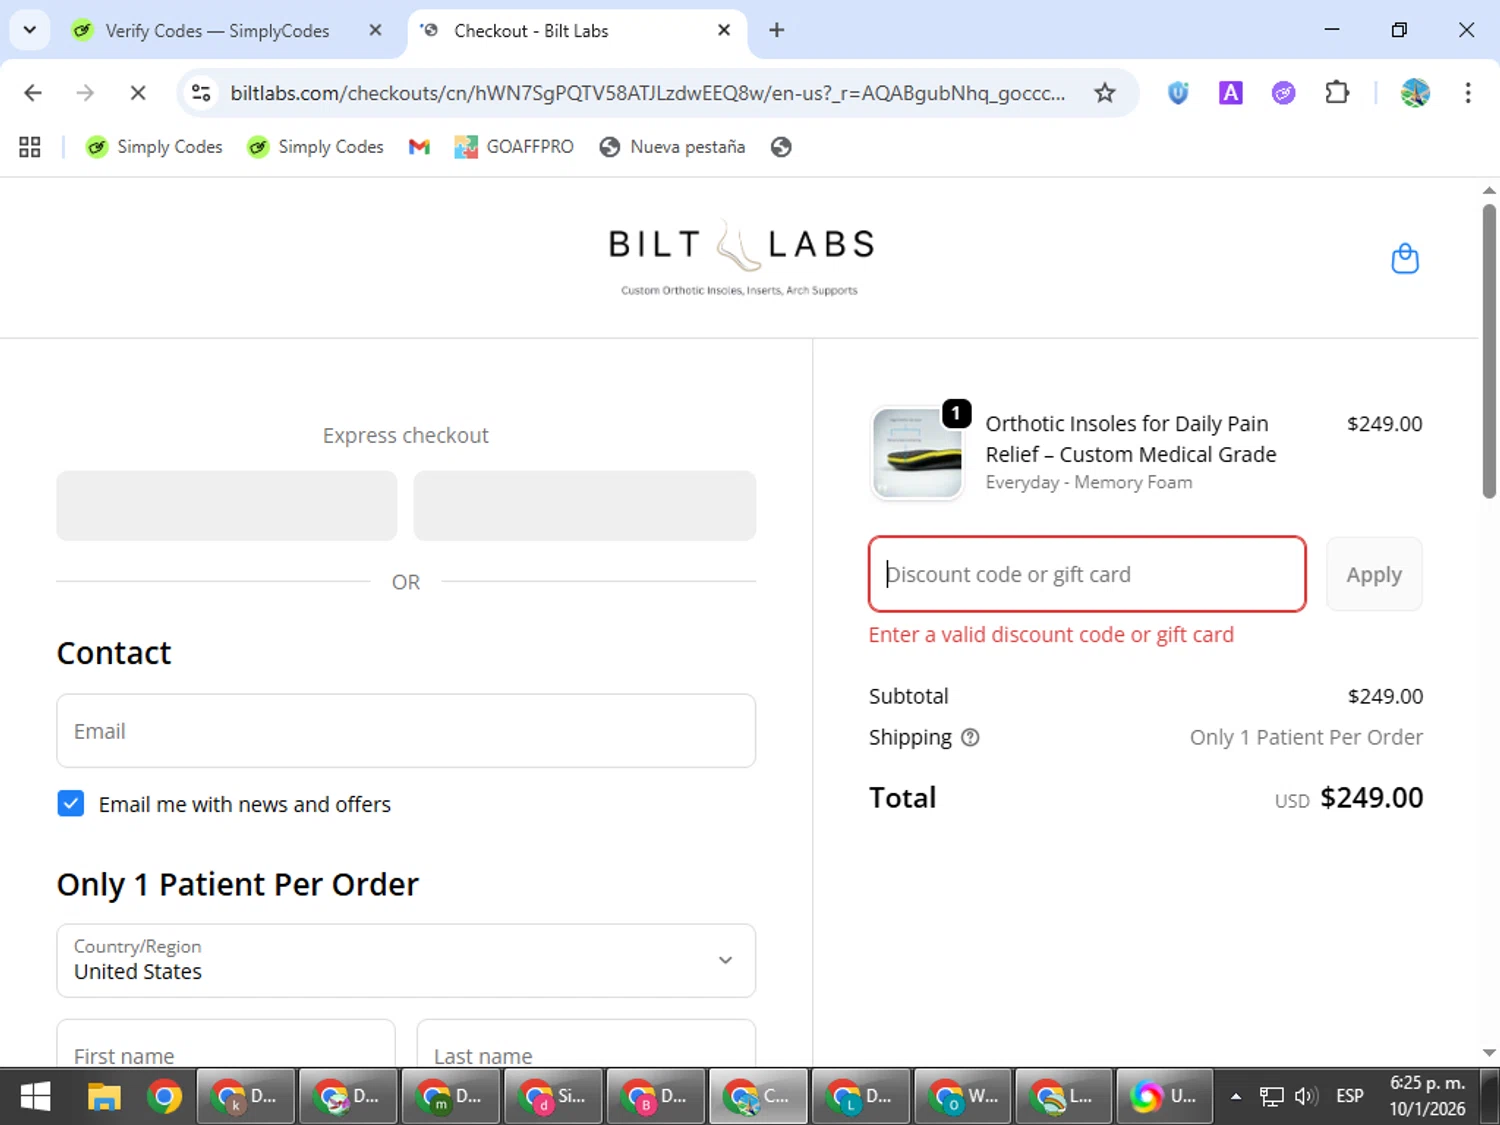Open a new browser tab
The width and height of the screenshot is (1500, 1125).
click(777, 30)
